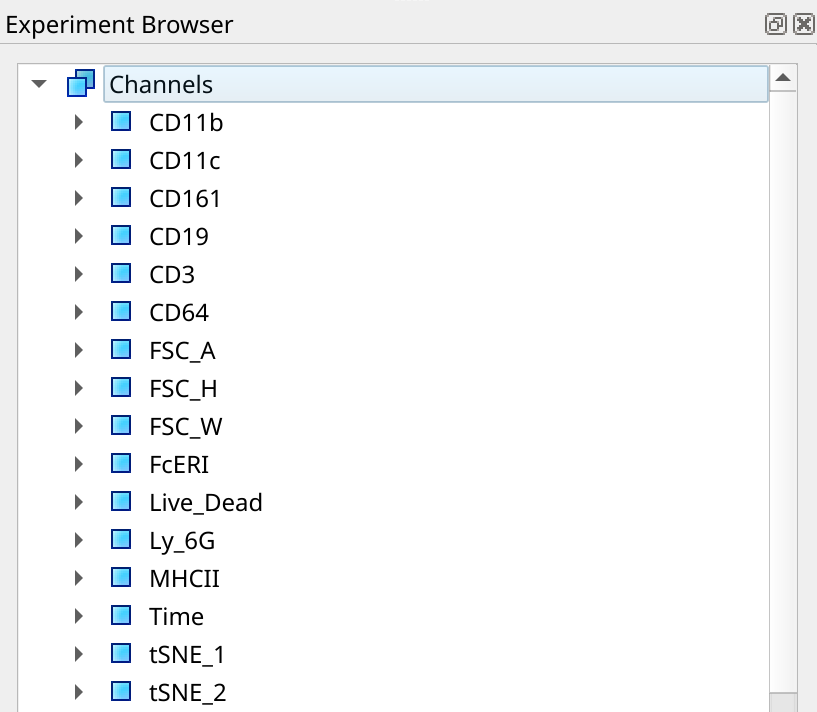
Task: Click the blue square icon beside CD3
Action: [x=121, y=274]
